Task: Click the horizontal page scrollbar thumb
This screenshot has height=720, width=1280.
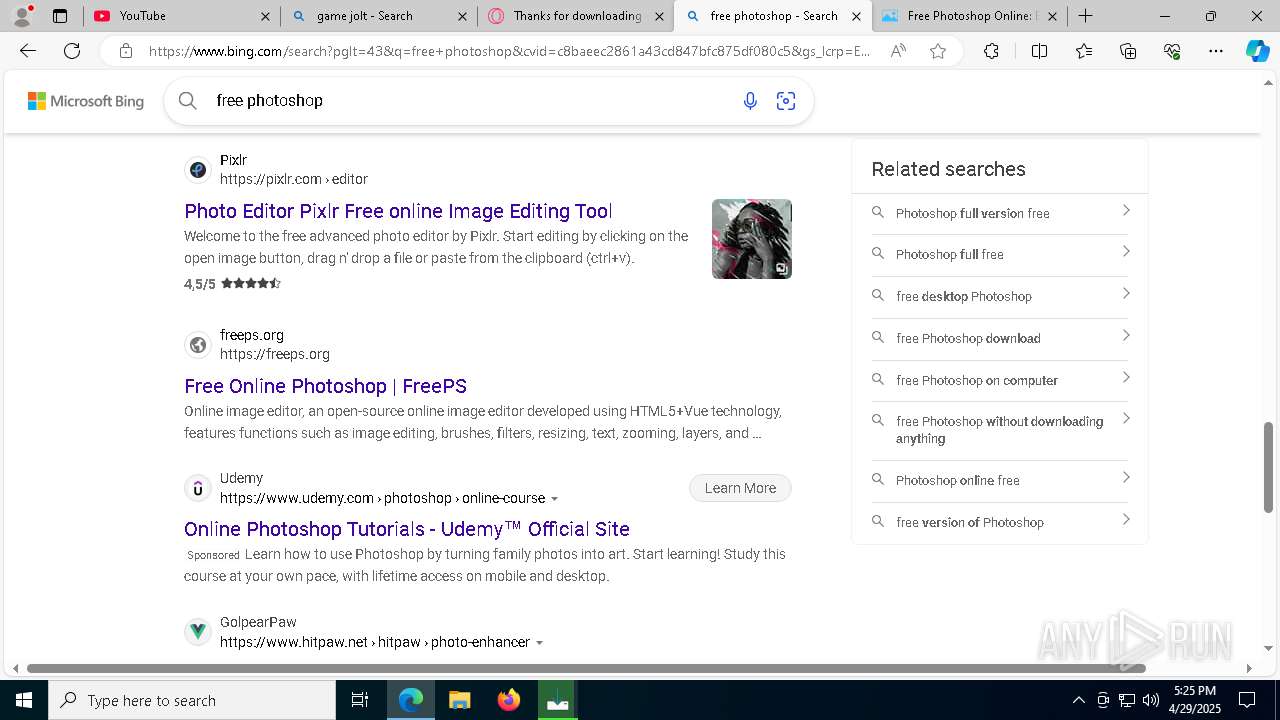Action: [586, 668]
